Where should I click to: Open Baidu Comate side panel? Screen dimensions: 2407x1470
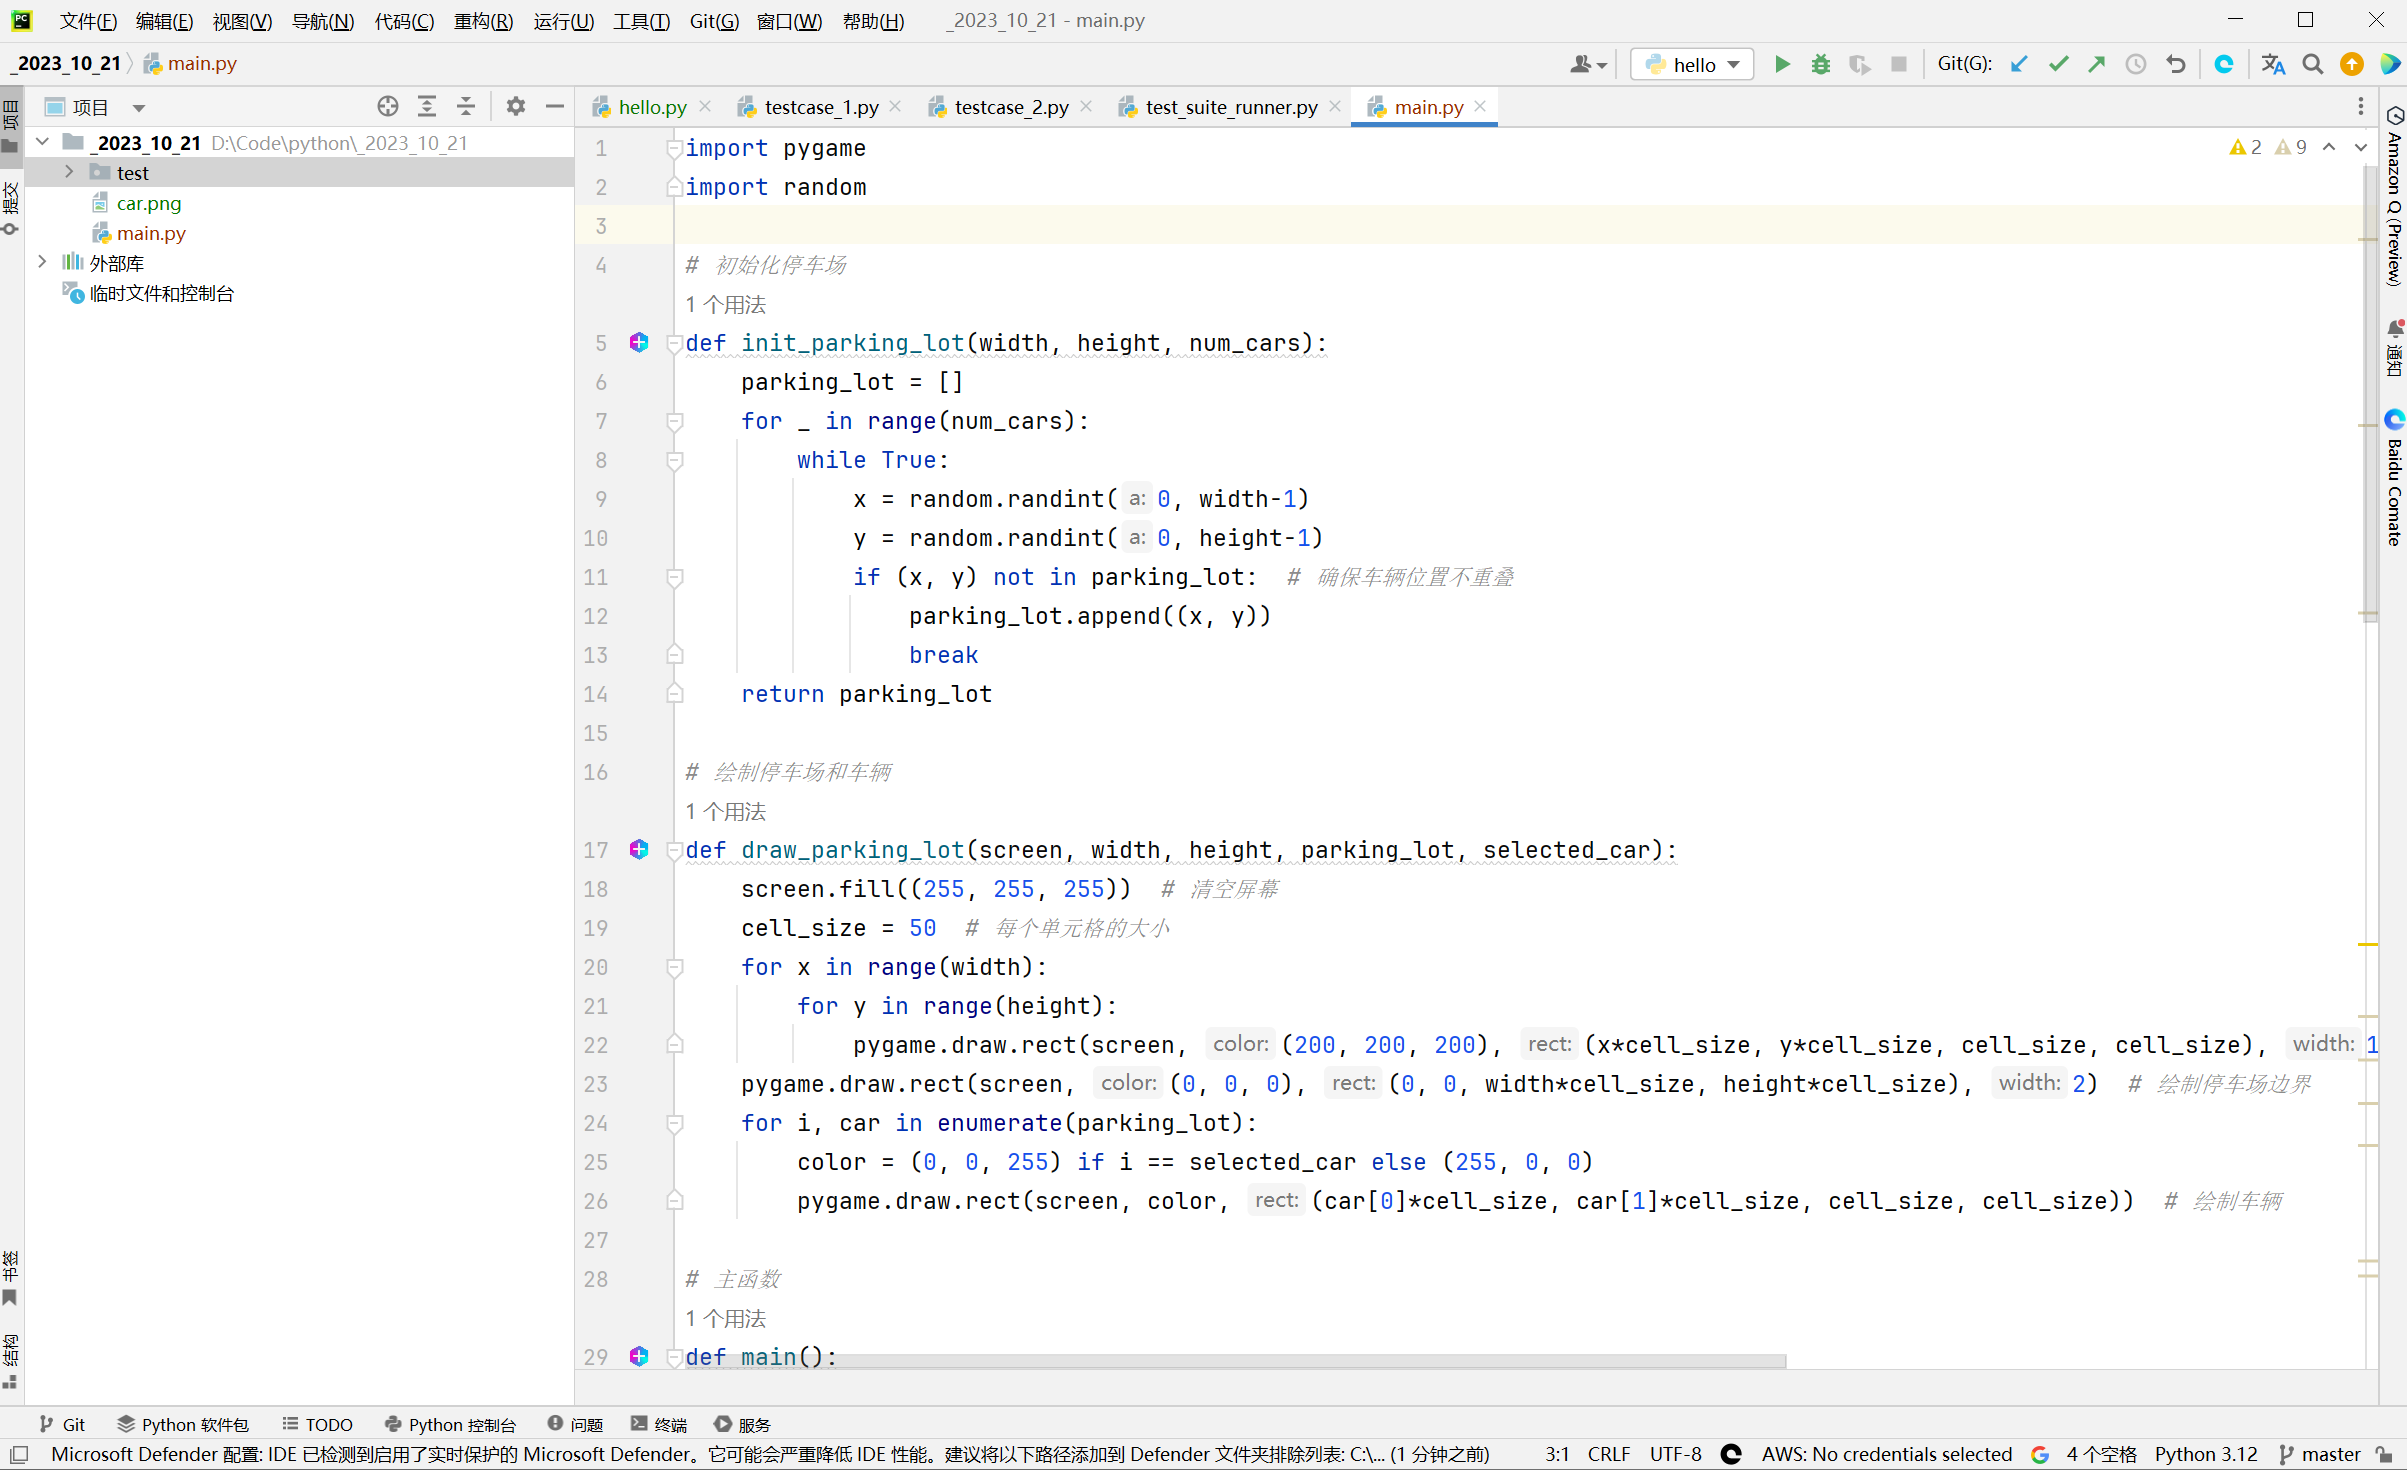(x=2394, y=477)
